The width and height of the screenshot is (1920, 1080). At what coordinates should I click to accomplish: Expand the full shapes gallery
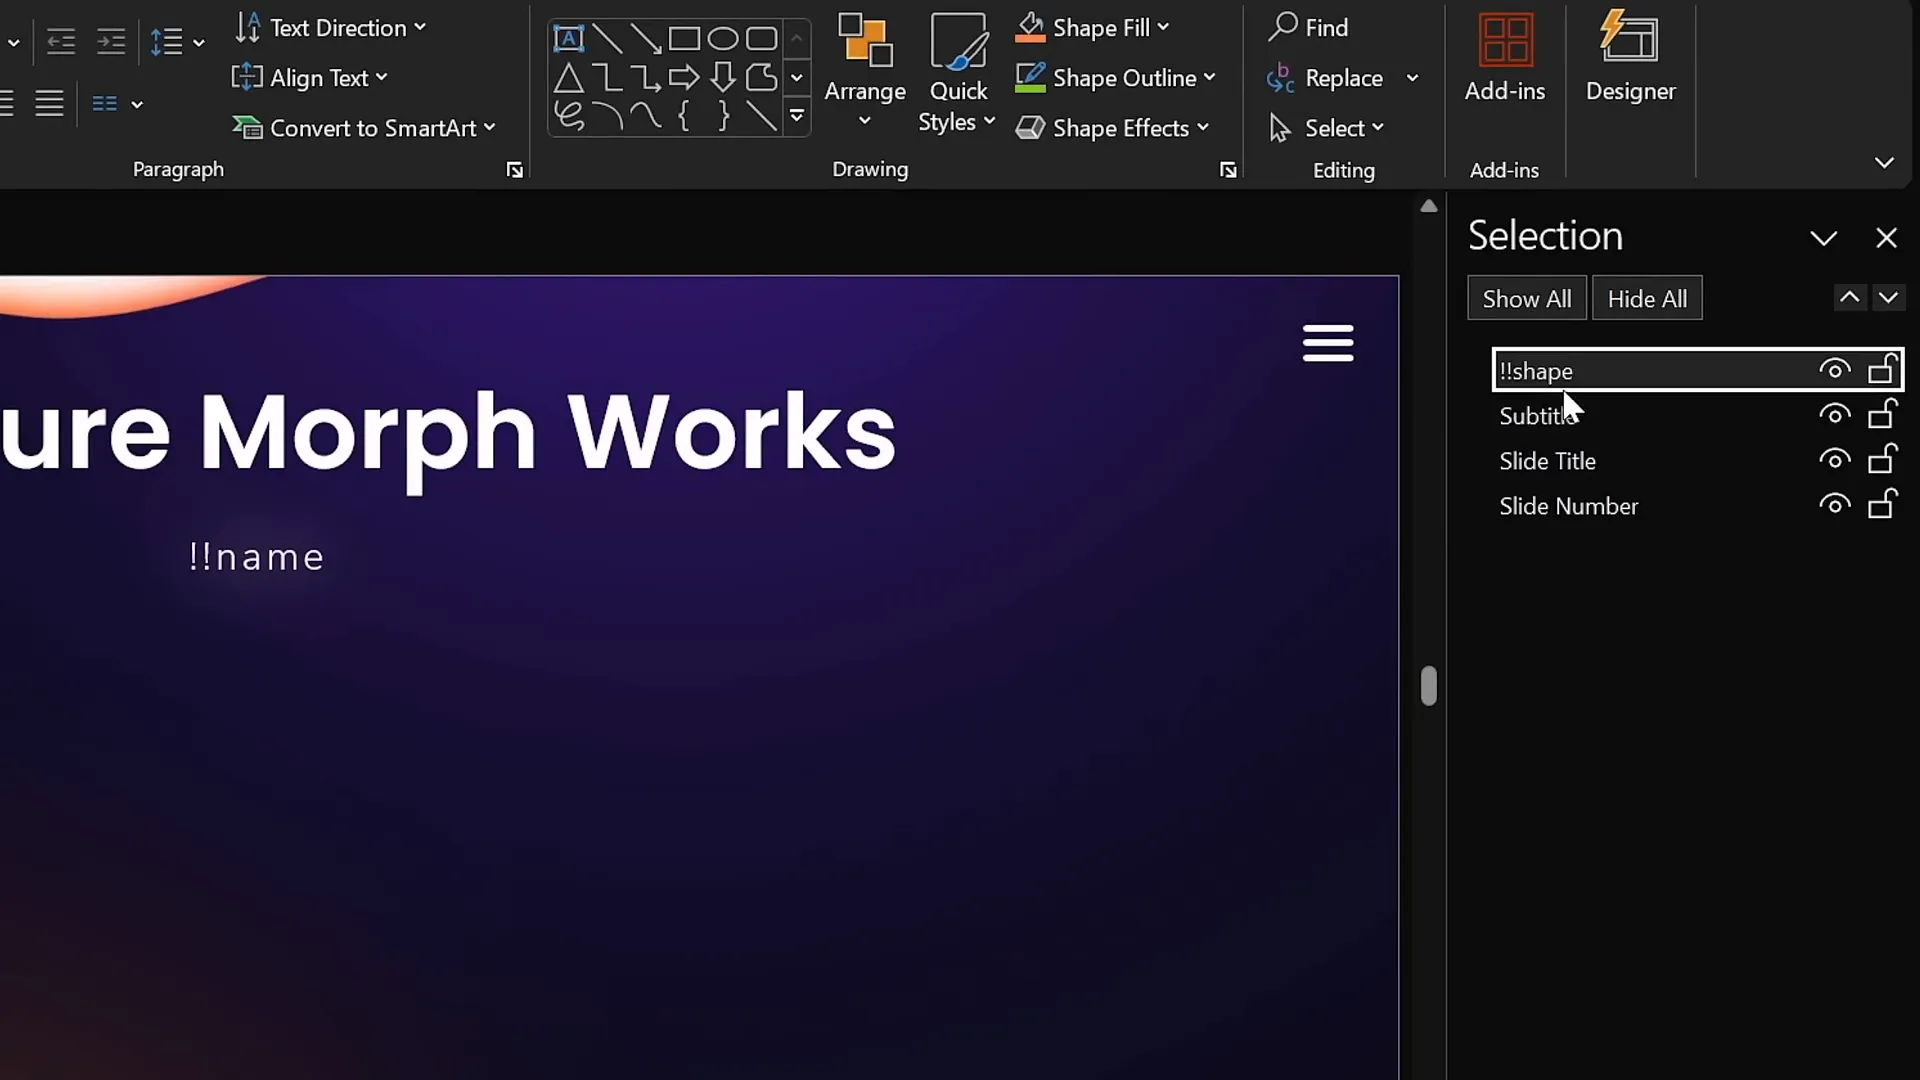pyautogui.click(x=797, y=116)
